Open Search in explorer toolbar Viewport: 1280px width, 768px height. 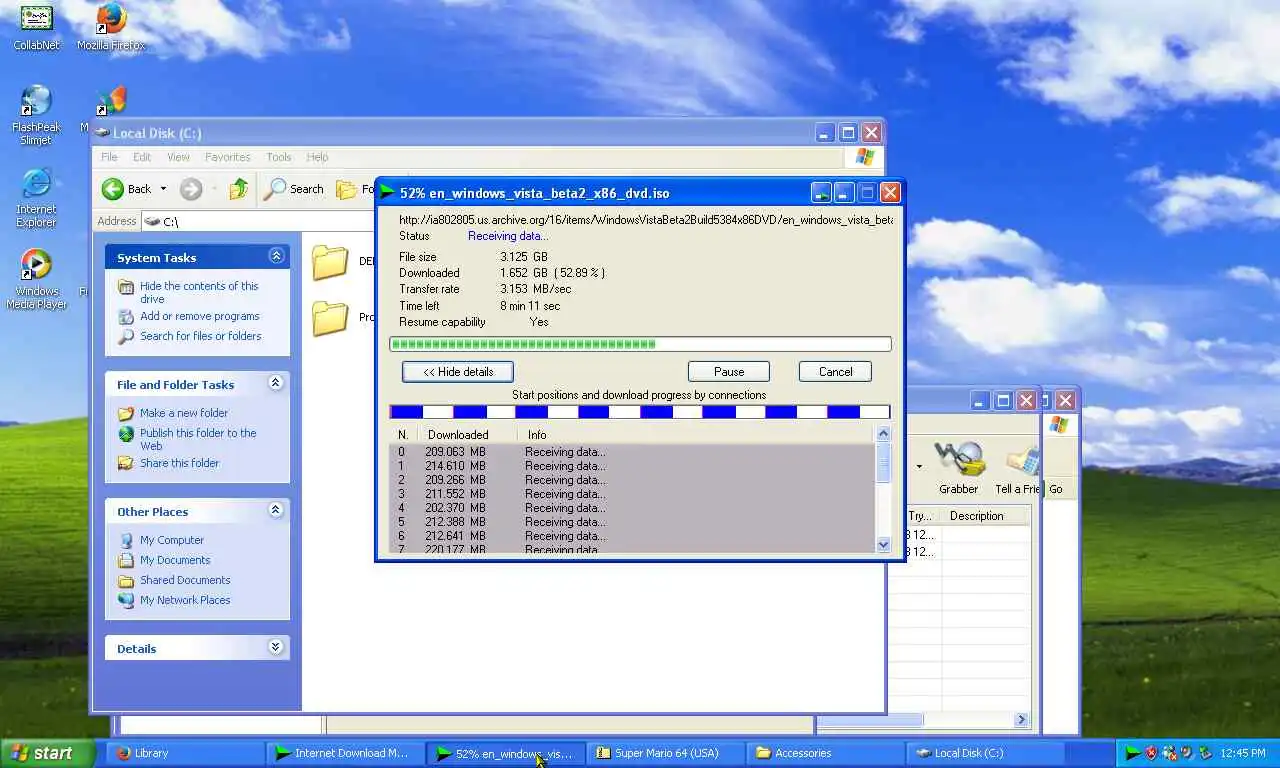coord(294,189)
